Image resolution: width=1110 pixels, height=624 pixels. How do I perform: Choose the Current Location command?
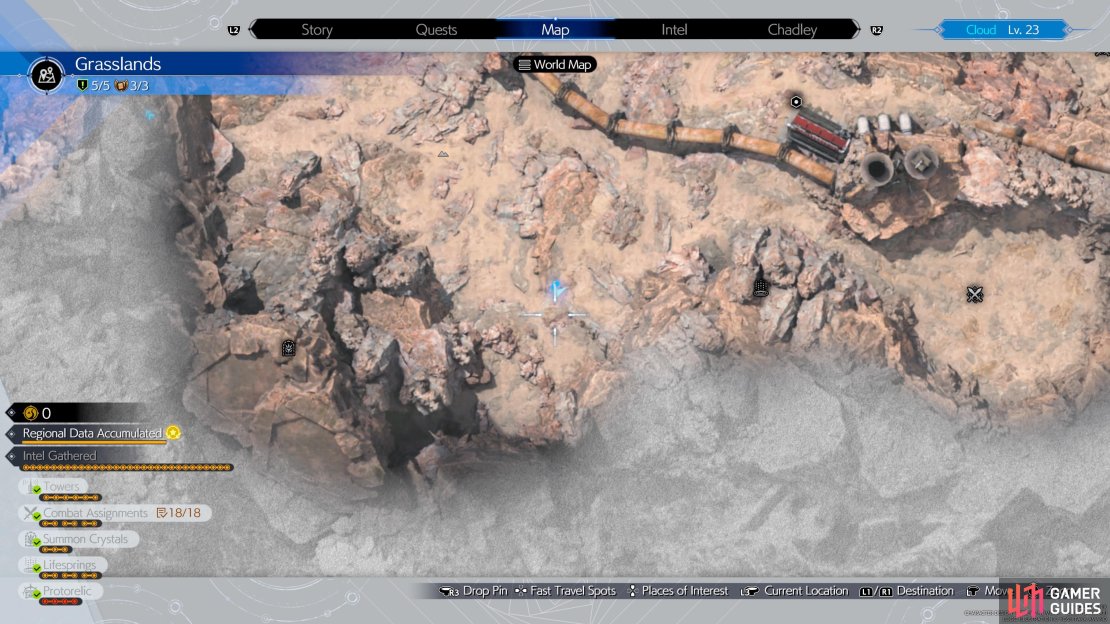(806, 591)
